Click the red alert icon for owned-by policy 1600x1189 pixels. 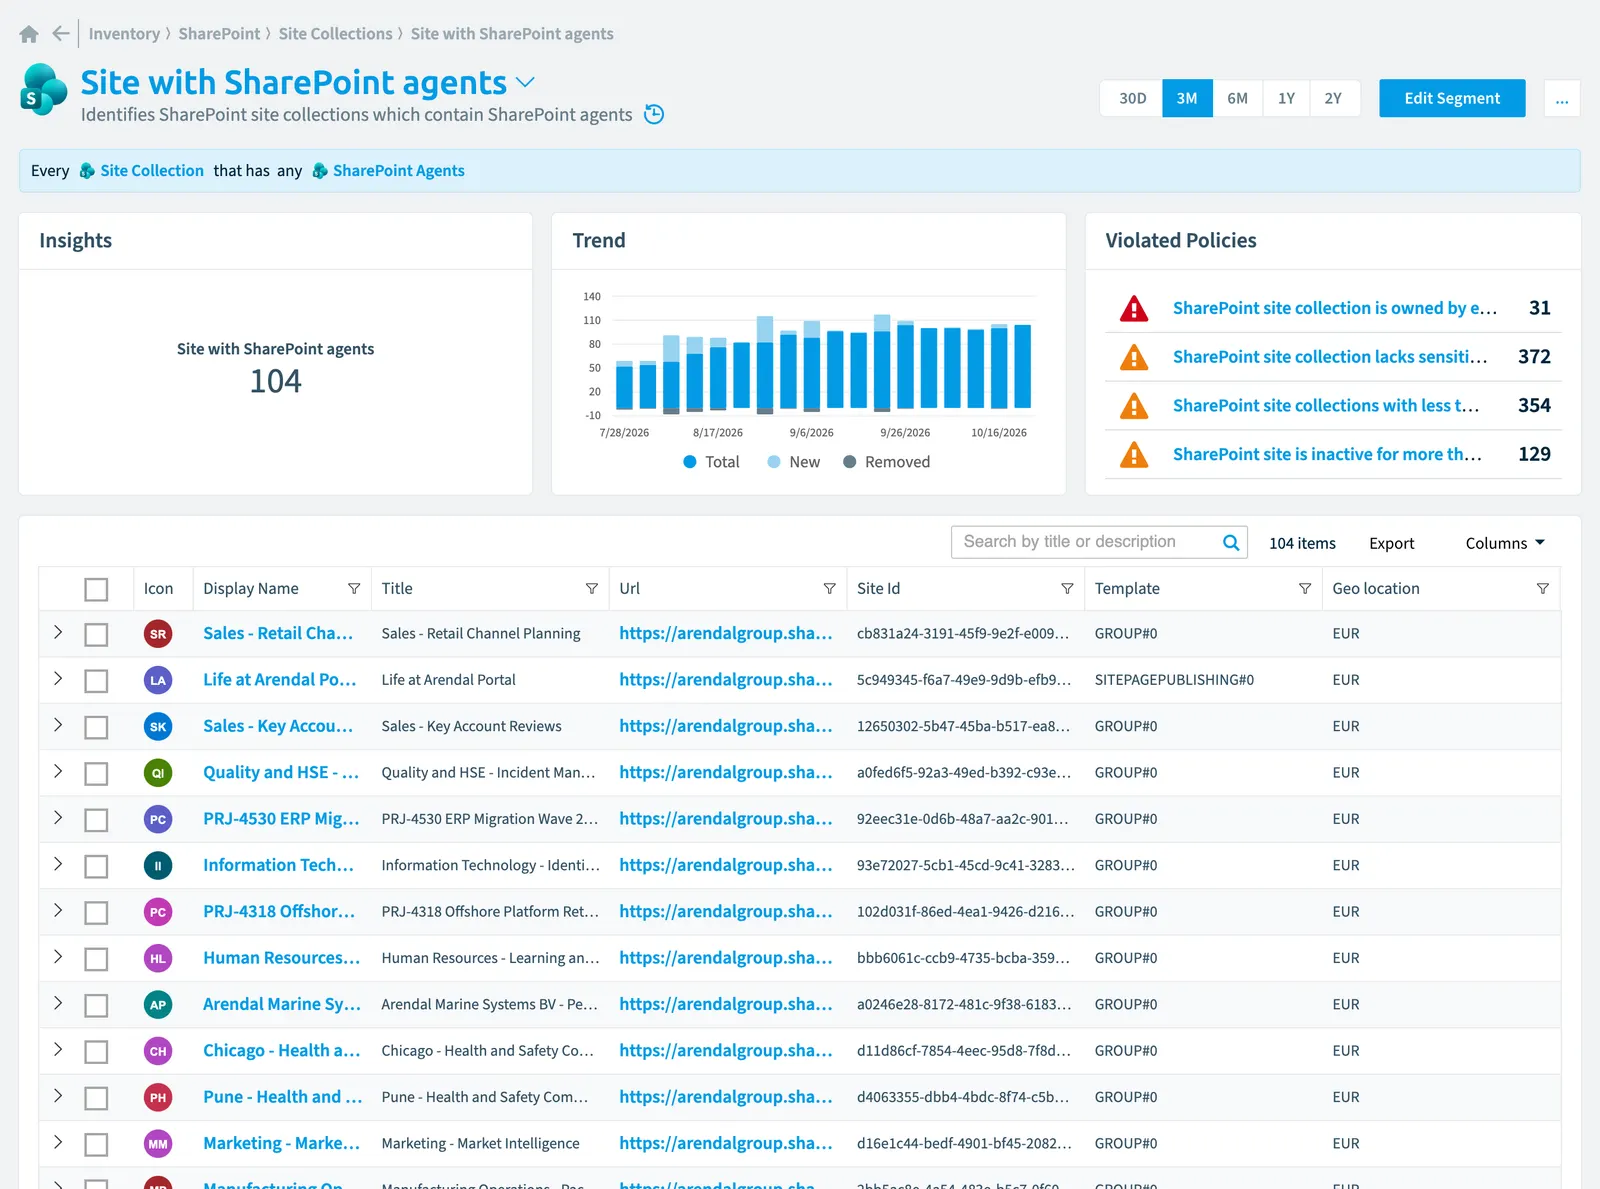click(1134, 308)
